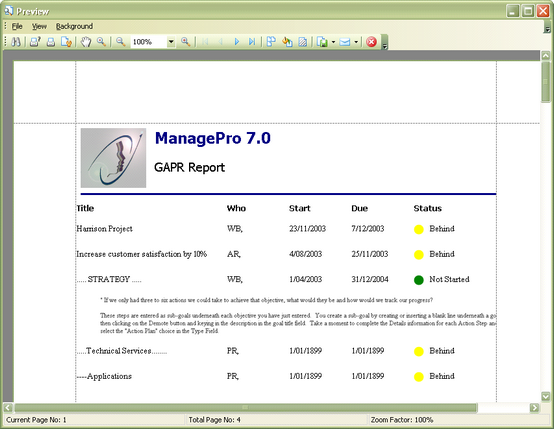Click start date '23/11/2003'
This screenshot has height=429, width=554.
pos(307,229)
